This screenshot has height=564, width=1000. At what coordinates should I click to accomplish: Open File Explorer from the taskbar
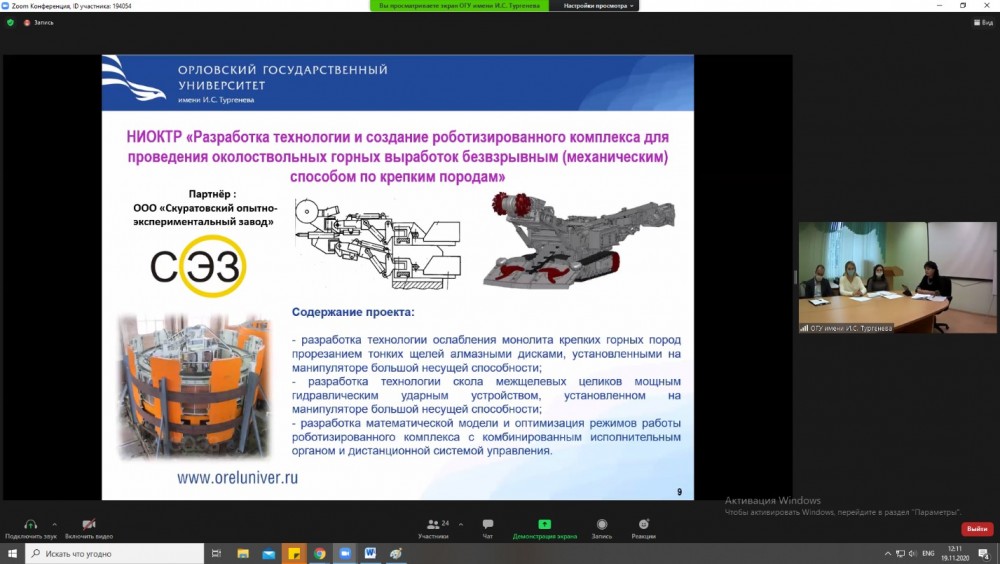pos(243,553)
